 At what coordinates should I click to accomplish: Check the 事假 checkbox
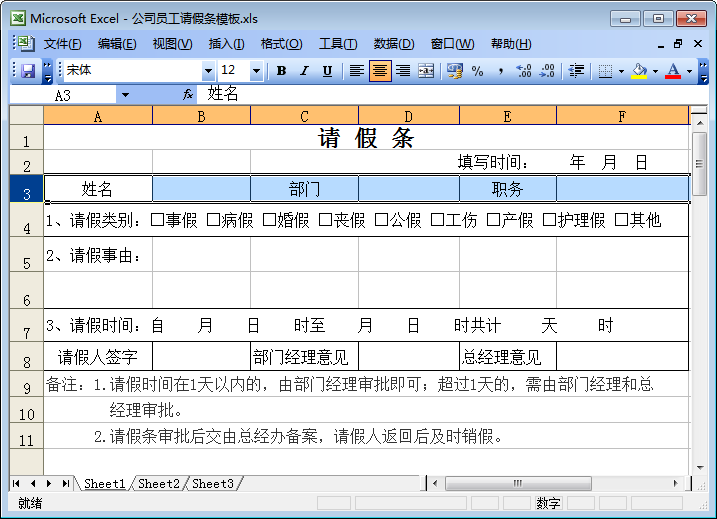[157, 219]
